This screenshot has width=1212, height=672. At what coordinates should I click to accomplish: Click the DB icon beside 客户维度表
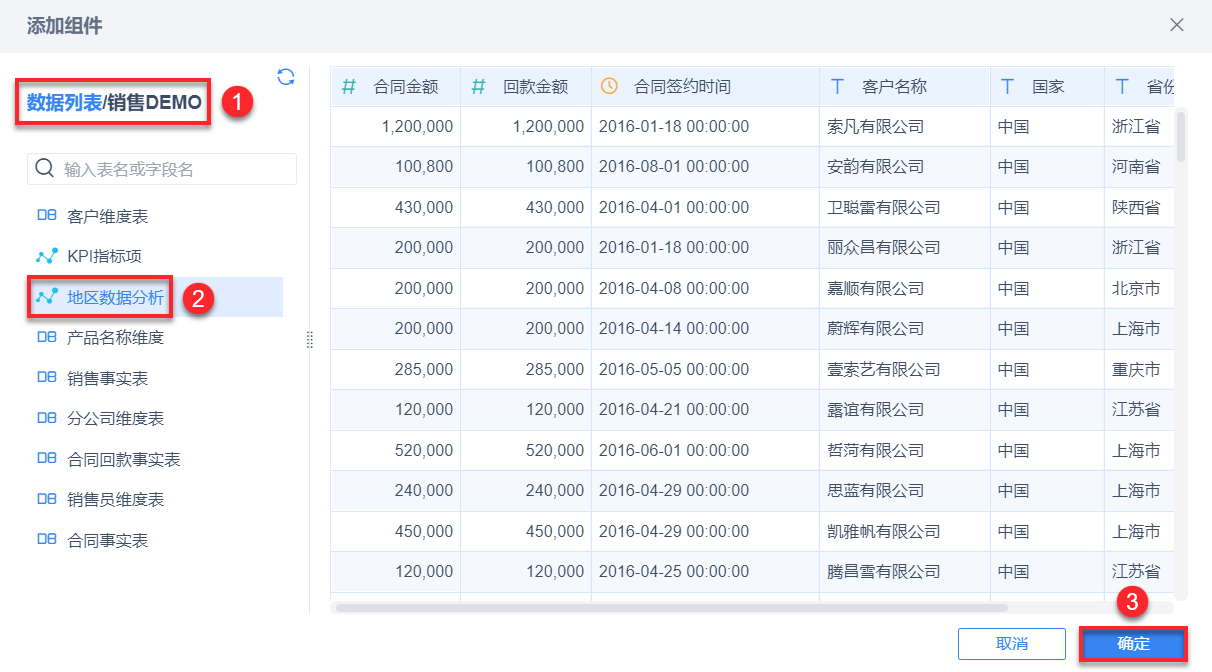[46, 215]
